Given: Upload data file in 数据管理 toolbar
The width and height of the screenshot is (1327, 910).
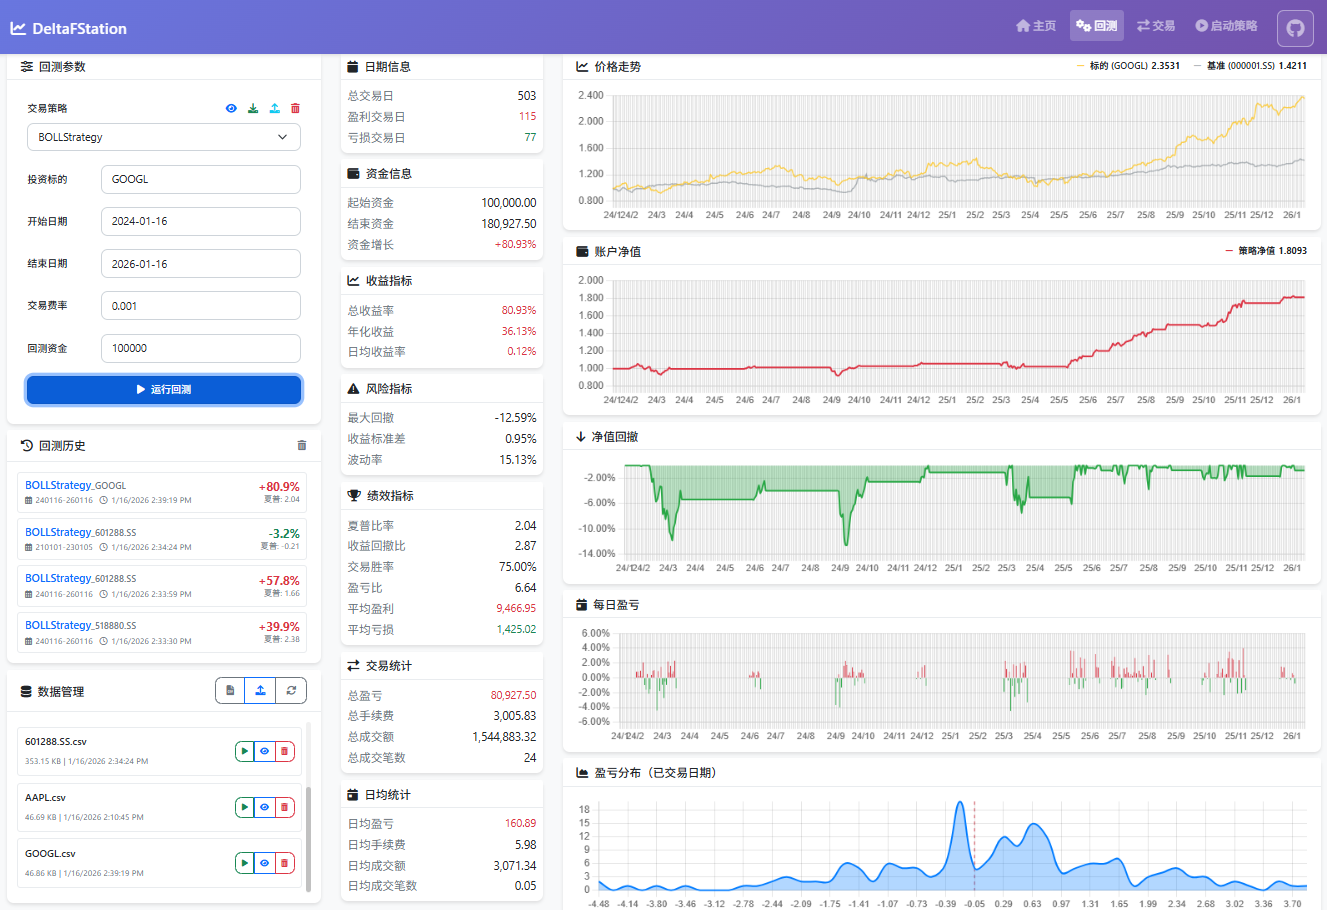Looking at the screenshot, I should point(260,690).
